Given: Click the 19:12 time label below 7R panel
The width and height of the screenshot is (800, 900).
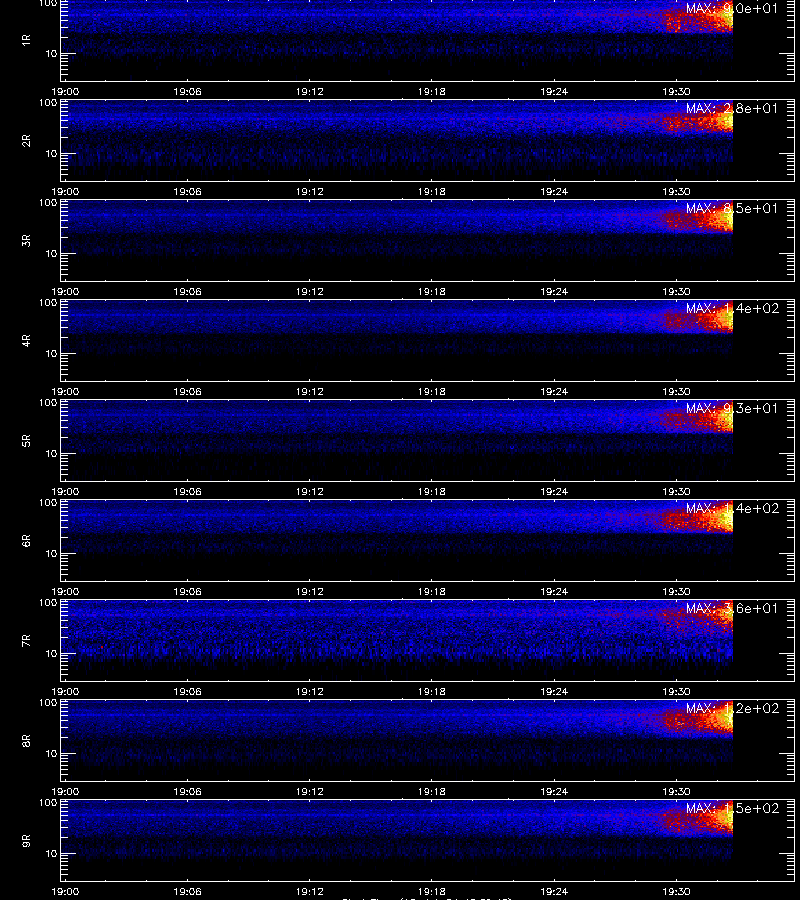Looking at the screenshot, I should click(309, 692).
